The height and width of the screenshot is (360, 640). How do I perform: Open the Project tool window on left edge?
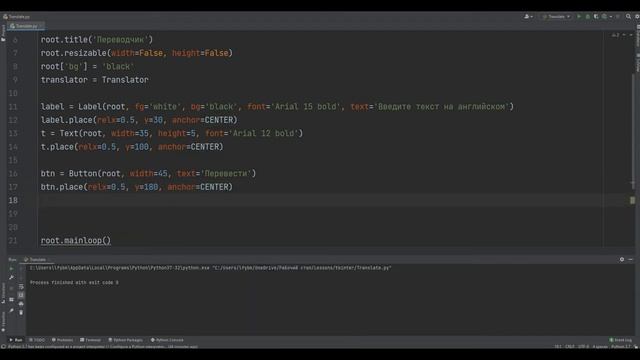point(3,33)
